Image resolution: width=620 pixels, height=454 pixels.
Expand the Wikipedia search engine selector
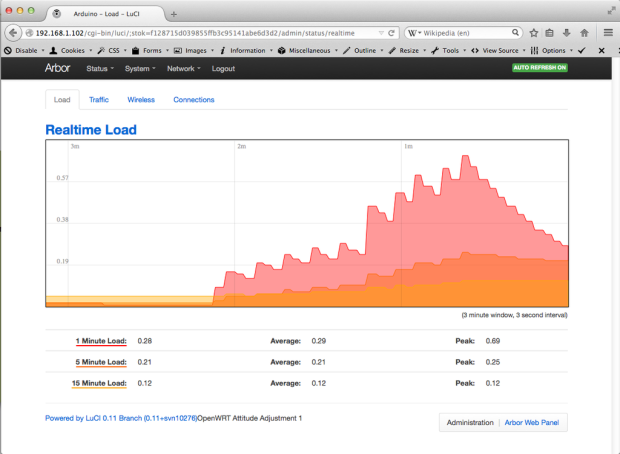pyautogui.click(x=414, y=33)
